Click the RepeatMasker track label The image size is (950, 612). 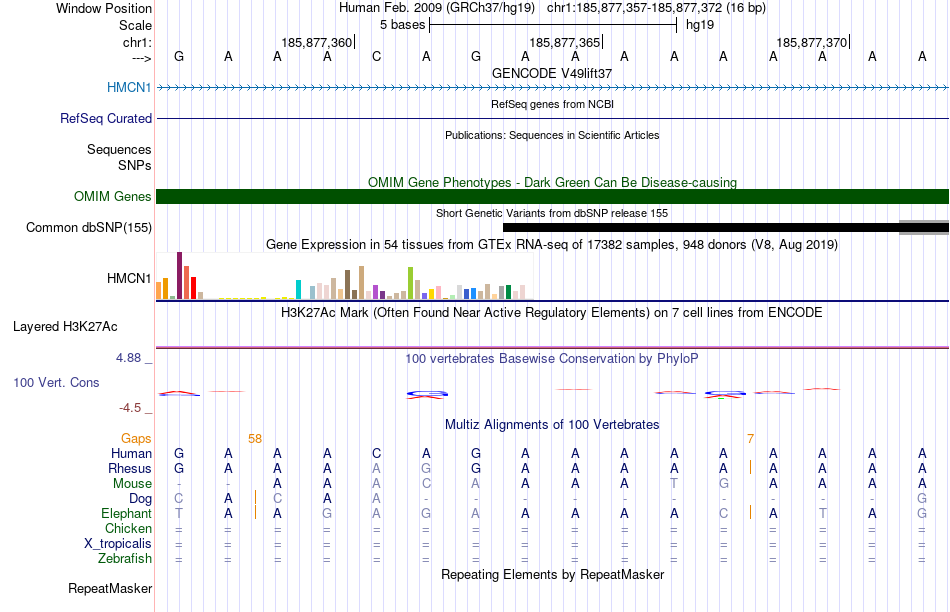coord(110,588)
